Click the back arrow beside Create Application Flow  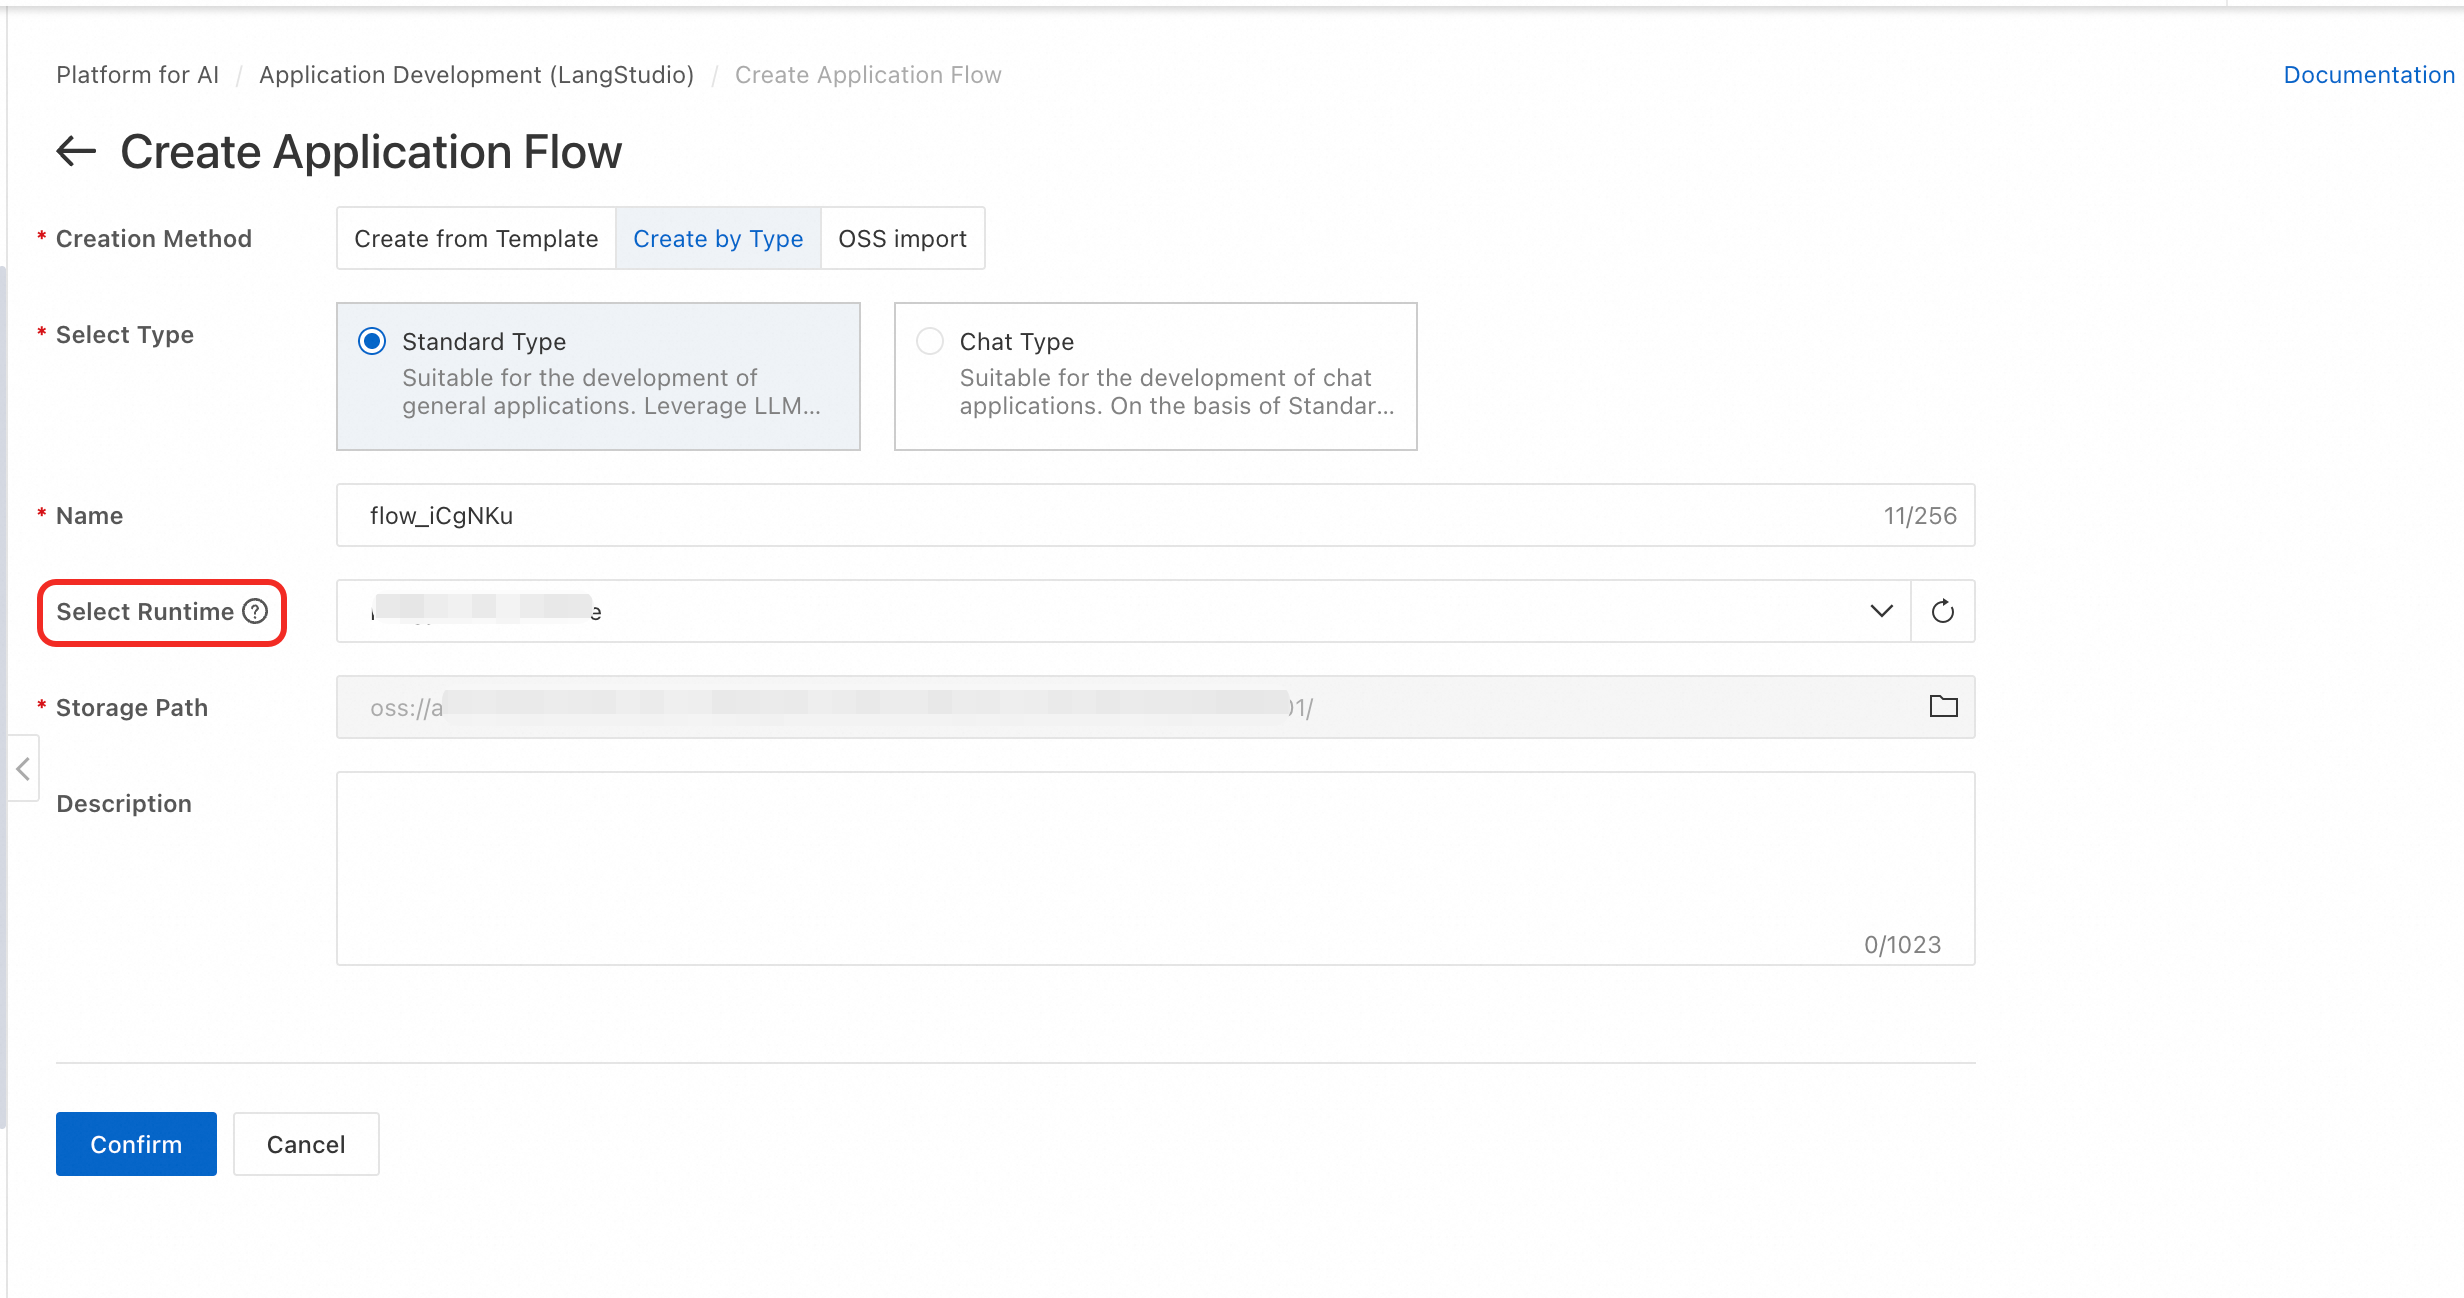pyautogui.click(x=76, y=152)
